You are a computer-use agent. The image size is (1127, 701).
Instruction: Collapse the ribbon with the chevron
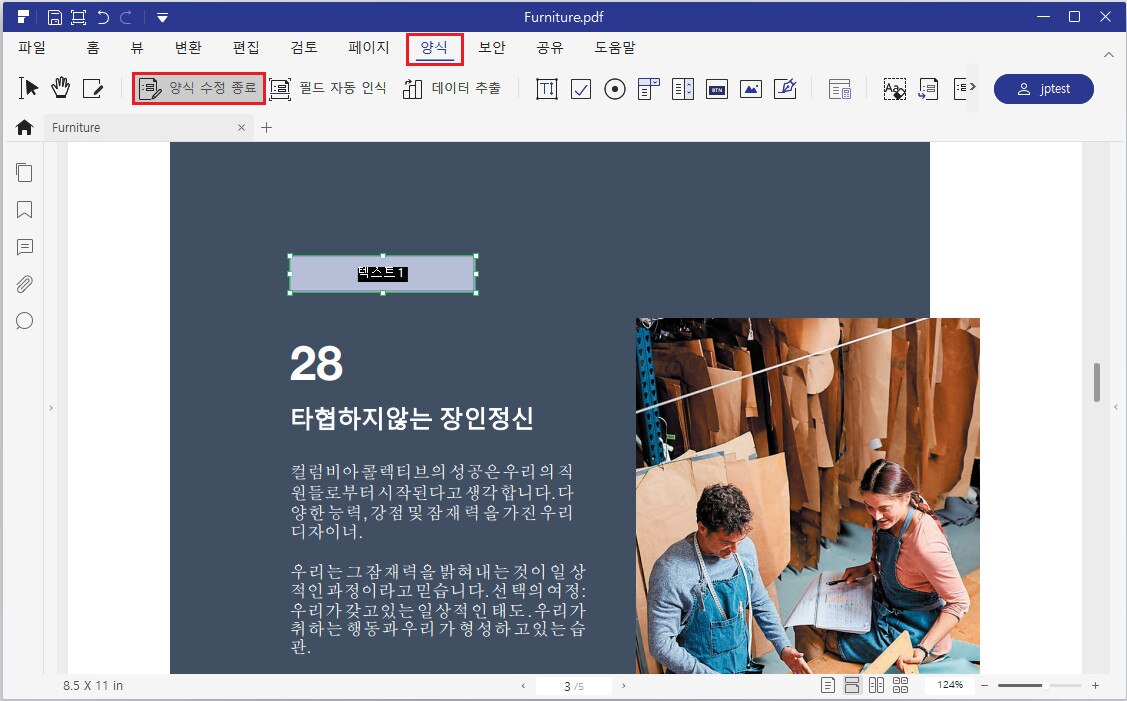click(x=1108, y=55)
